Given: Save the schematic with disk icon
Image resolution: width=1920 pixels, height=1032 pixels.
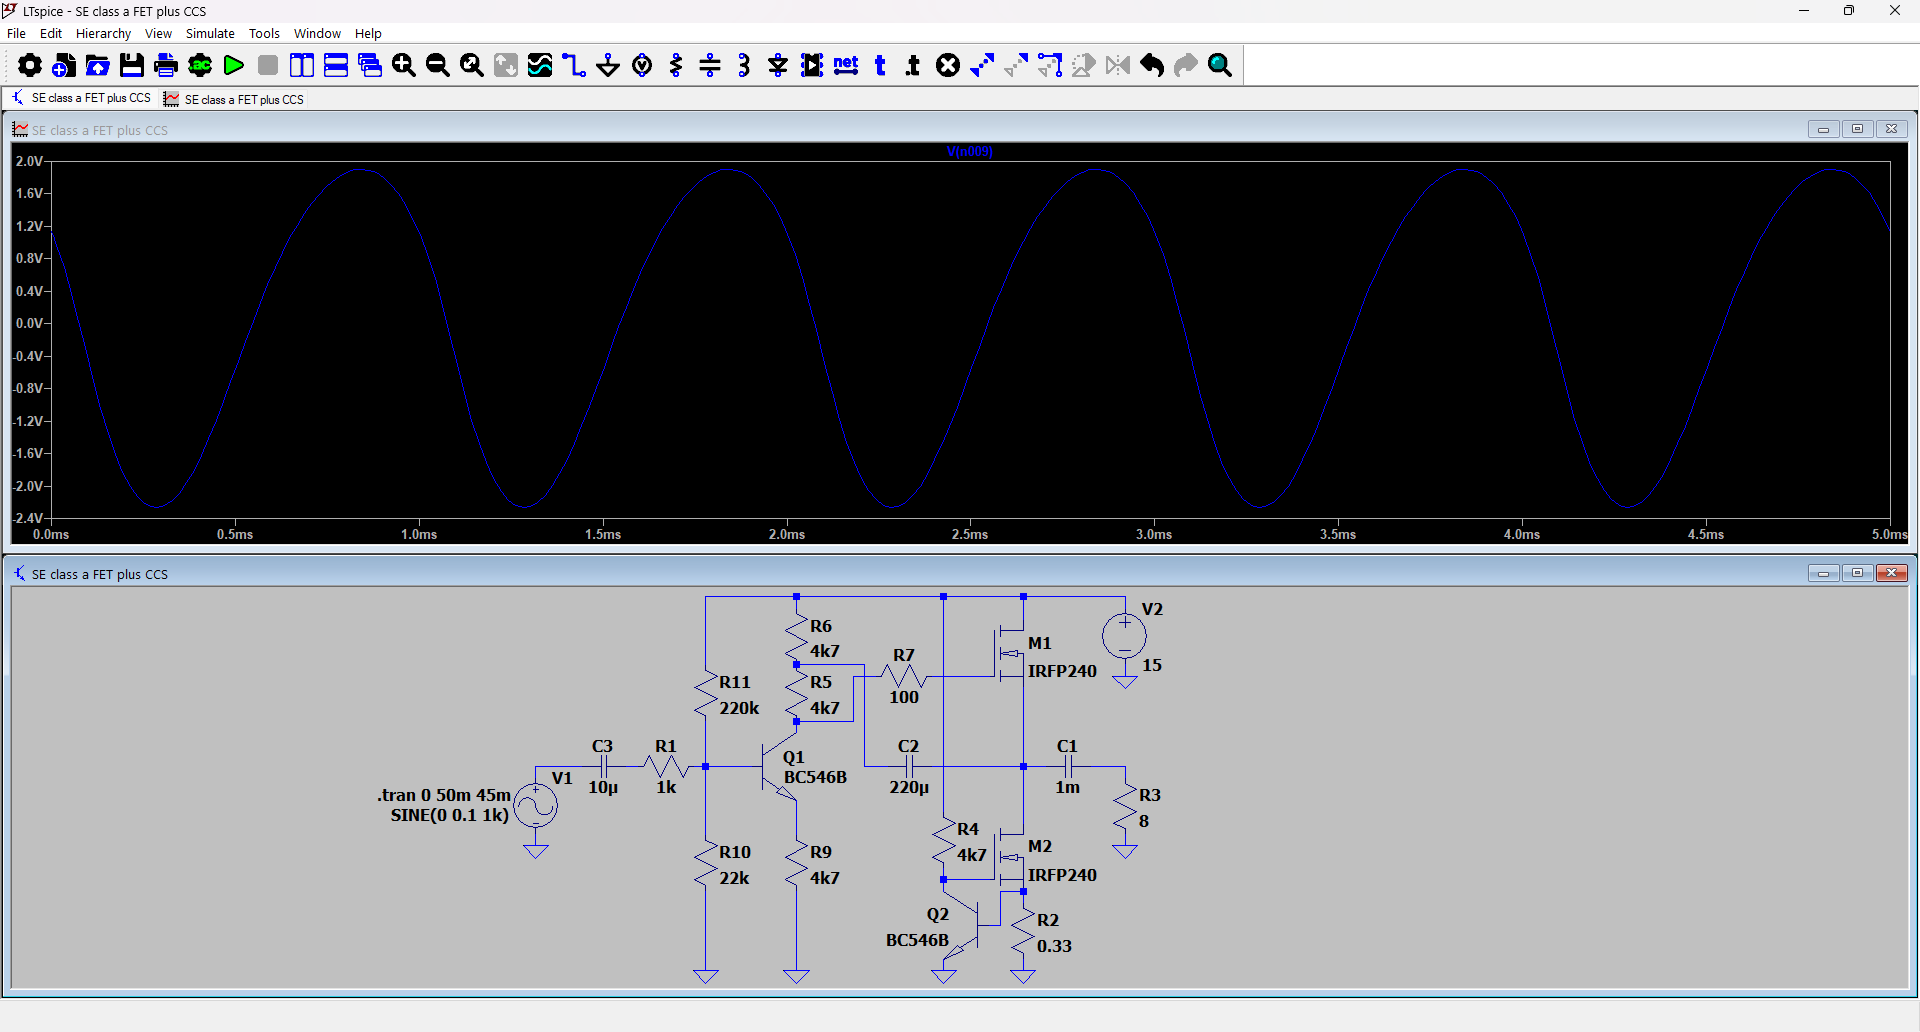Looking at the screenshot, I should [132, 66].
